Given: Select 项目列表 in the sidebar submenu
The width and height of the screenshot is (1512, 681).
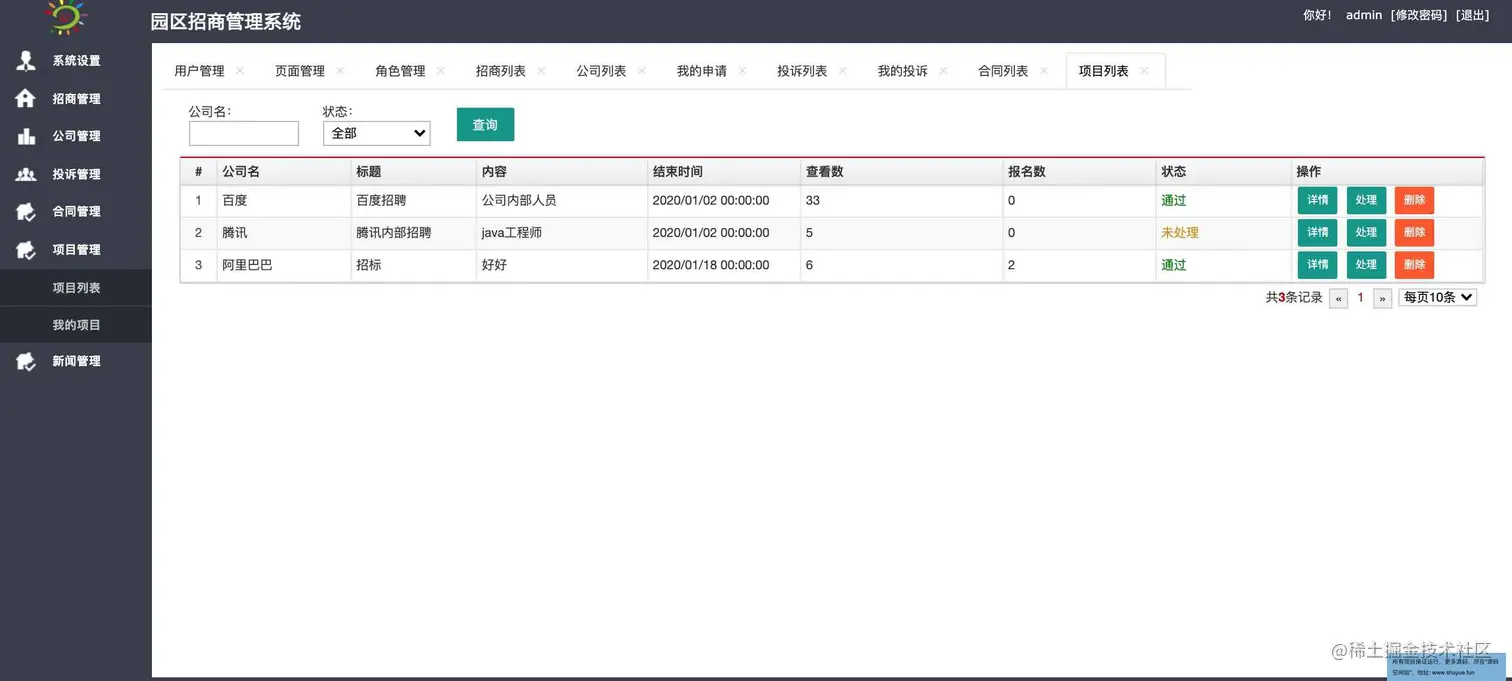Looking at the screenshot, I should 76,288.
